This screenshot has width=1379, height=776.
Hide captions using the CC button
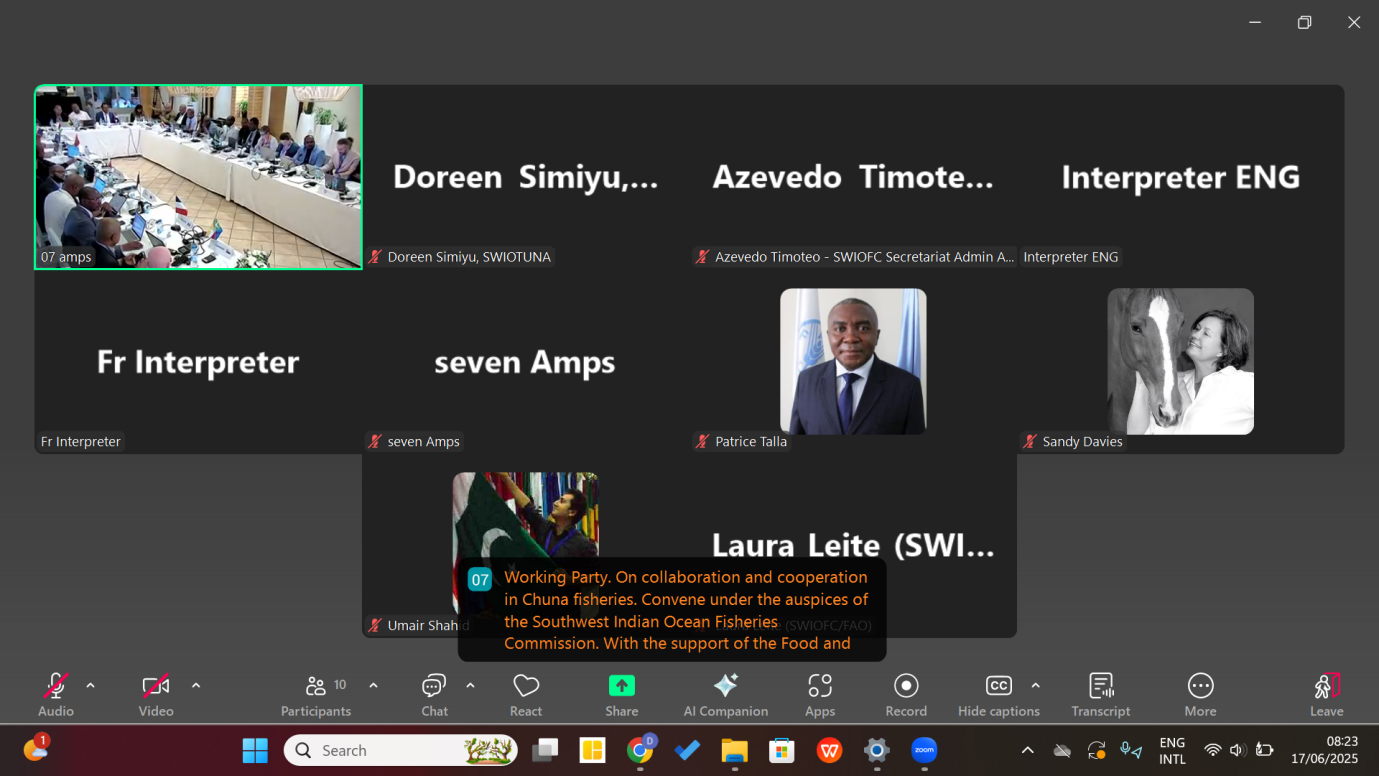(x=998, y=693)
